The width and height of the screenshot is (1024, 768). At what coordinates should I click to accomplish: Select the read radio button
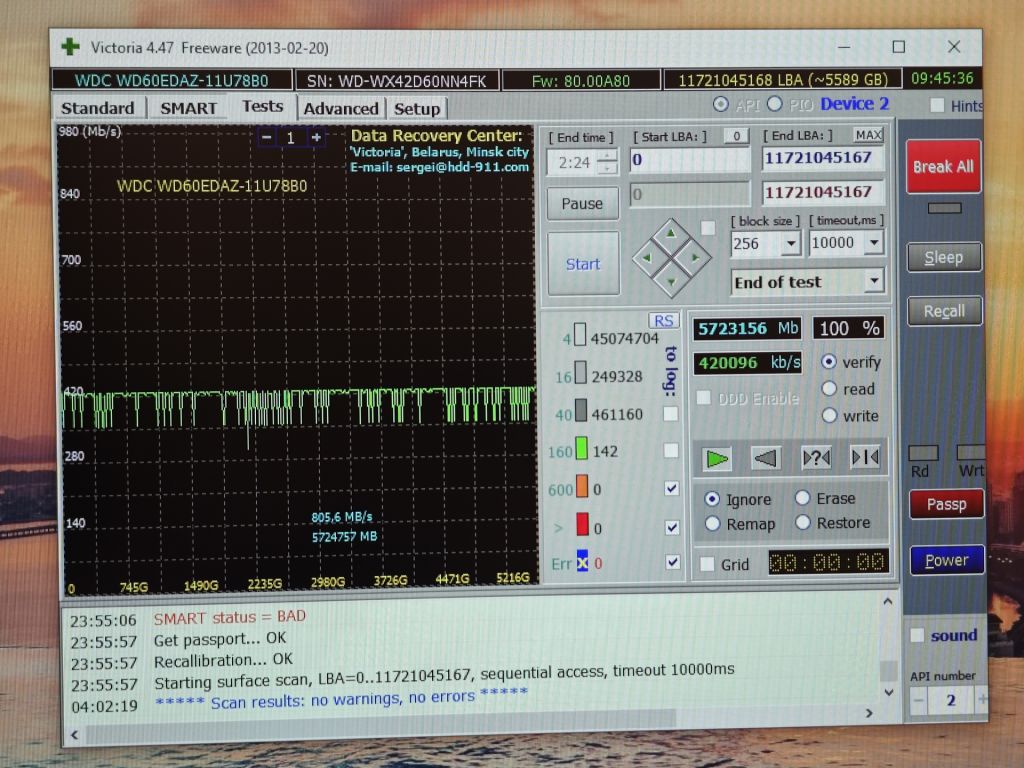click(x=829, y=389)
